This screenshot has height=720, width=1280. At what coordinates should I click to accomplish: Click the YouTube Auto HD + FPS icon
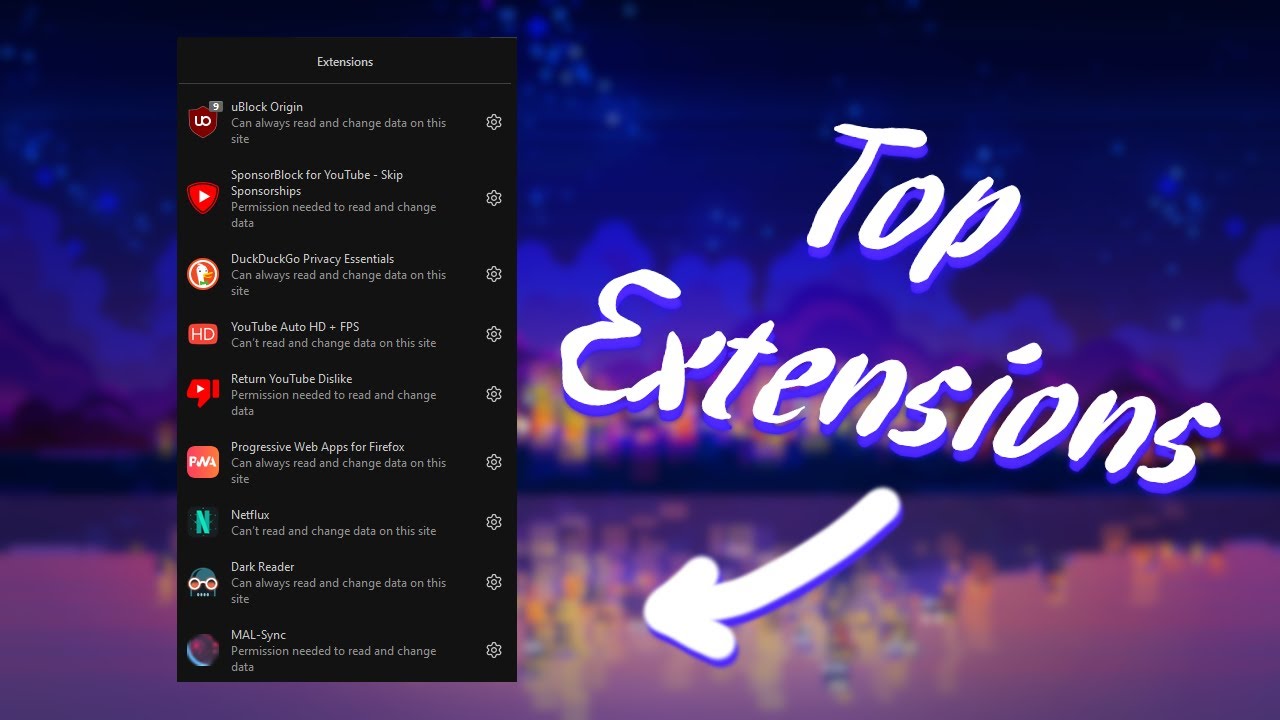coord(203,334)
